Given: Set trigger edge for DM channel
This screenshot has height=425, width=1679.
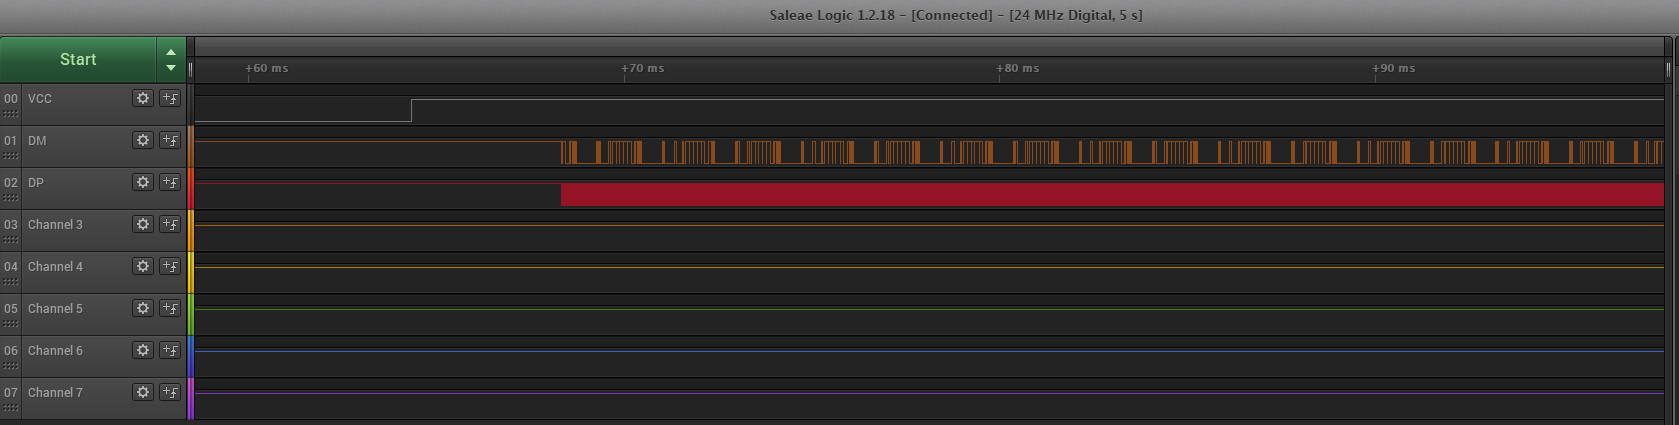Looking at the screenshot, I should [x=170, y=140].
